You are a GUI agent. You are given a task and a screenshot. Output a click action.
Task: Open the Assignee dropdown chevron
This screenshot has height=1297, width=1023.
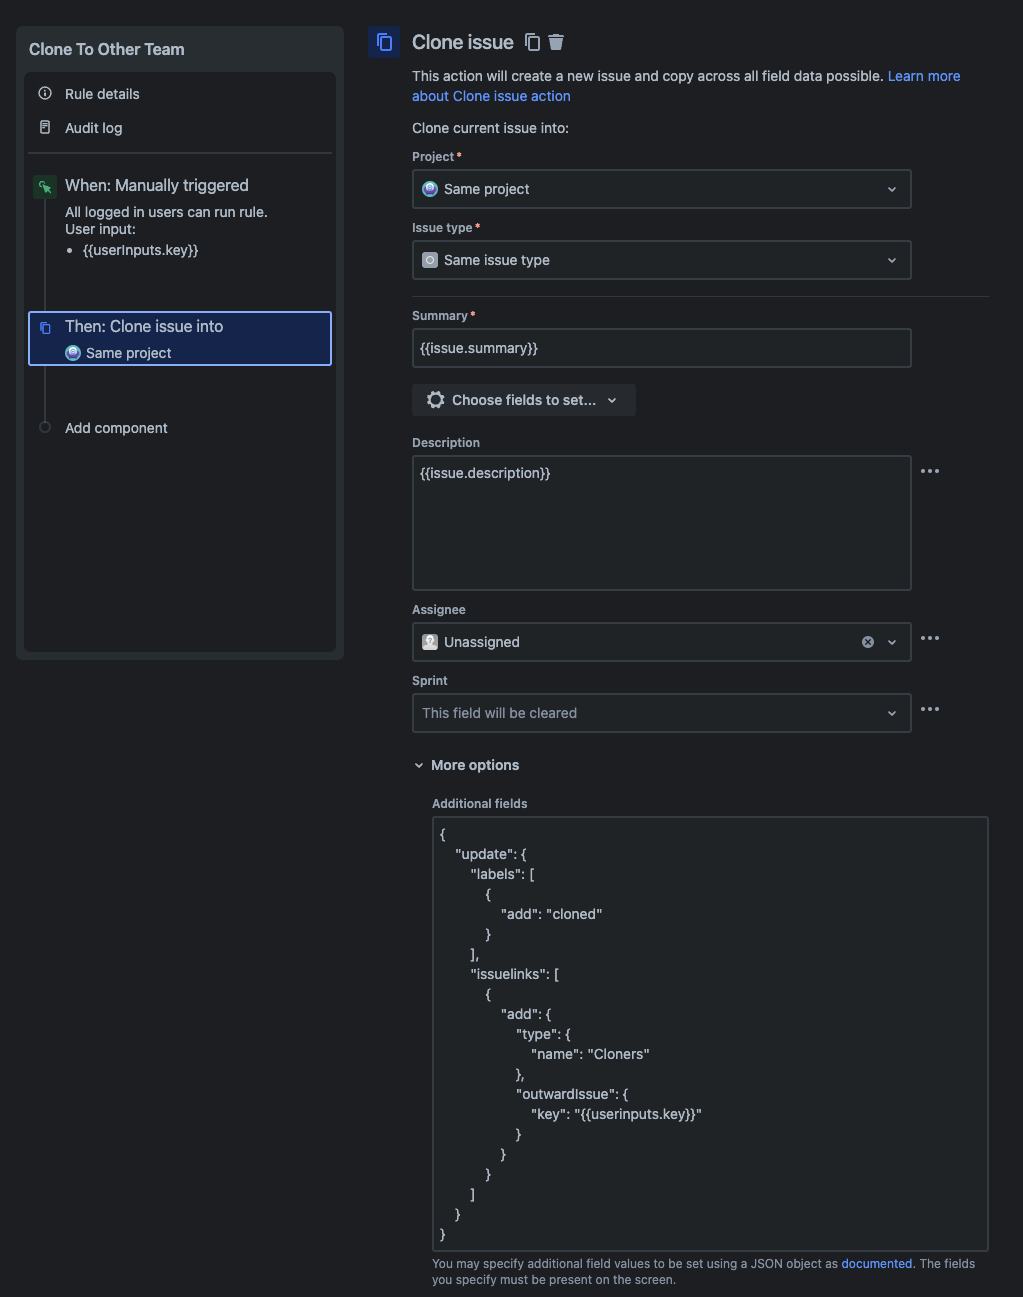pyautogui.click(x=892, y=642)
